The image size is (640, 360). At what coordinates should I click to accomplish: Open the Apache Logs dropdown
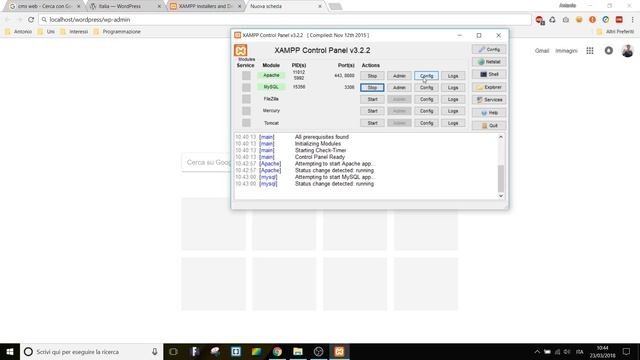tap(453, 76)
